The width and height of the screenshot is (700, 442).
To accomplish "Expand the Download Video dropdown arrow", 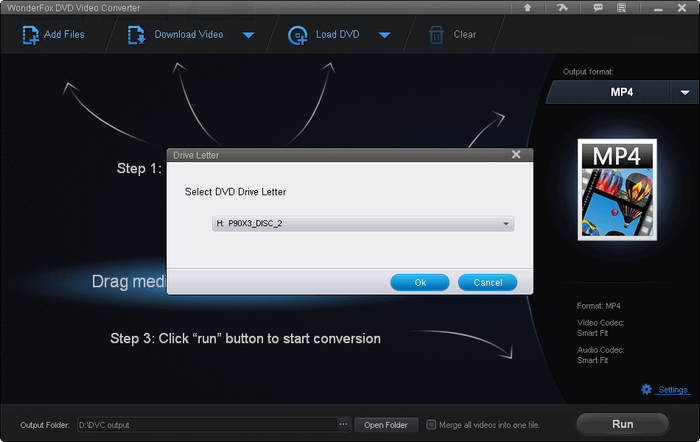I will click(248, 35).
